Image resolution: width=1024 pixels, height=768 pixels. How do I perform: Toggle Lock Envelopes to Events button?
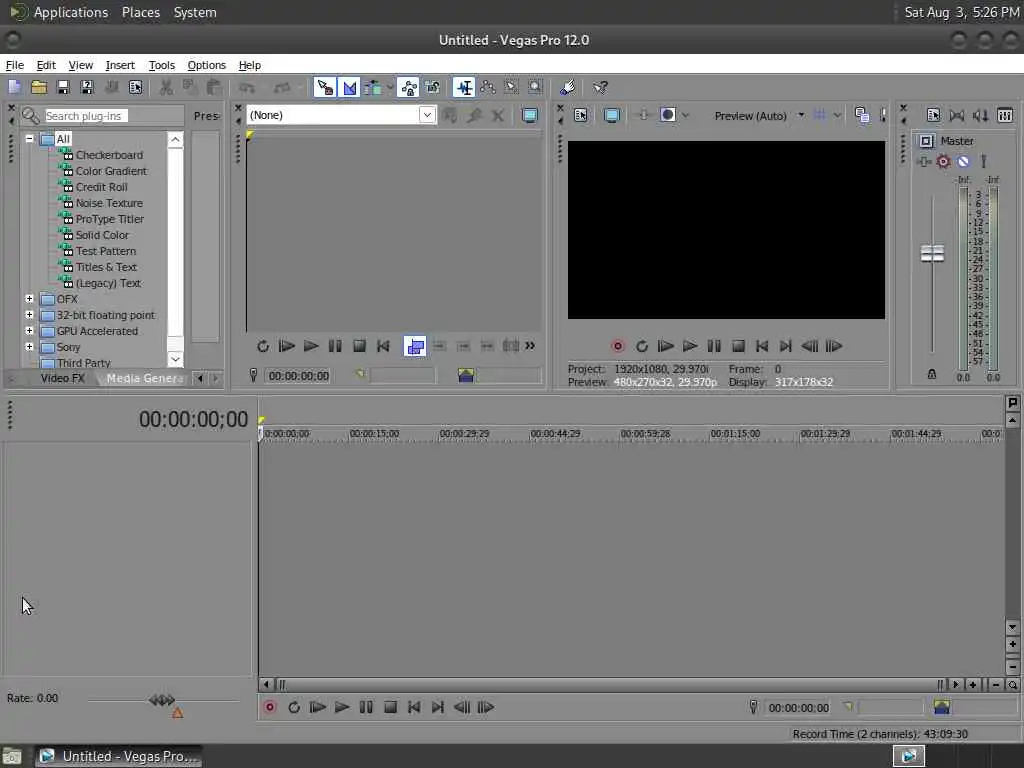point(409,88)
